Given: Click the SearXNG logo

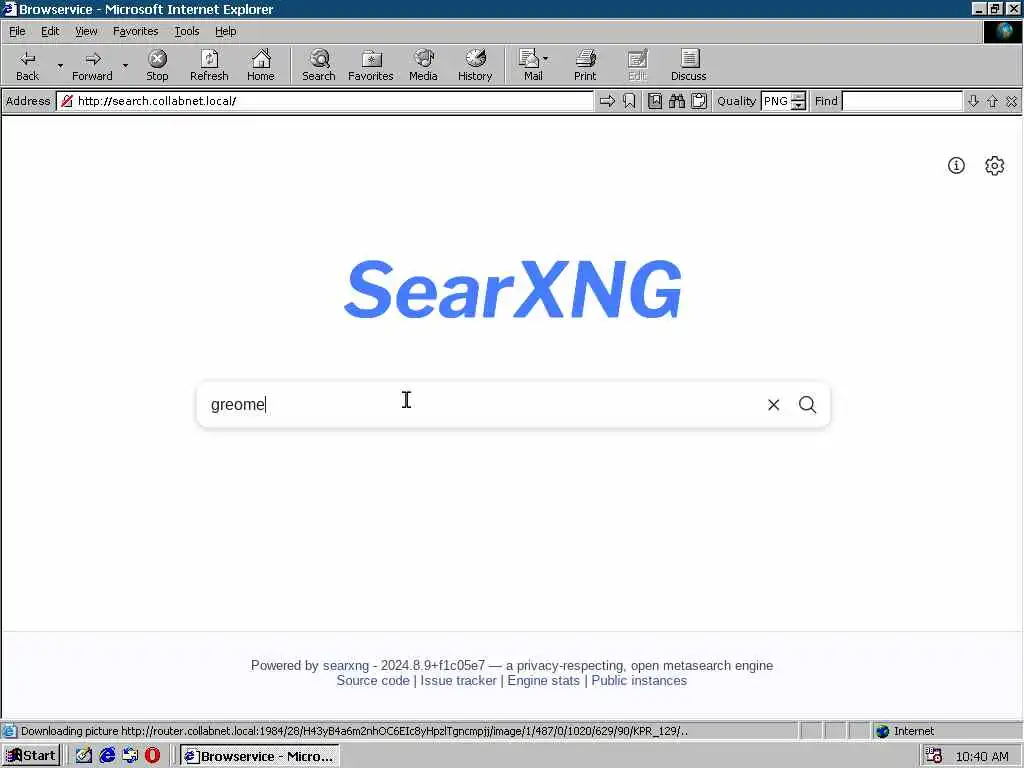Looking at the screenshot, I should tap(513, 289).
